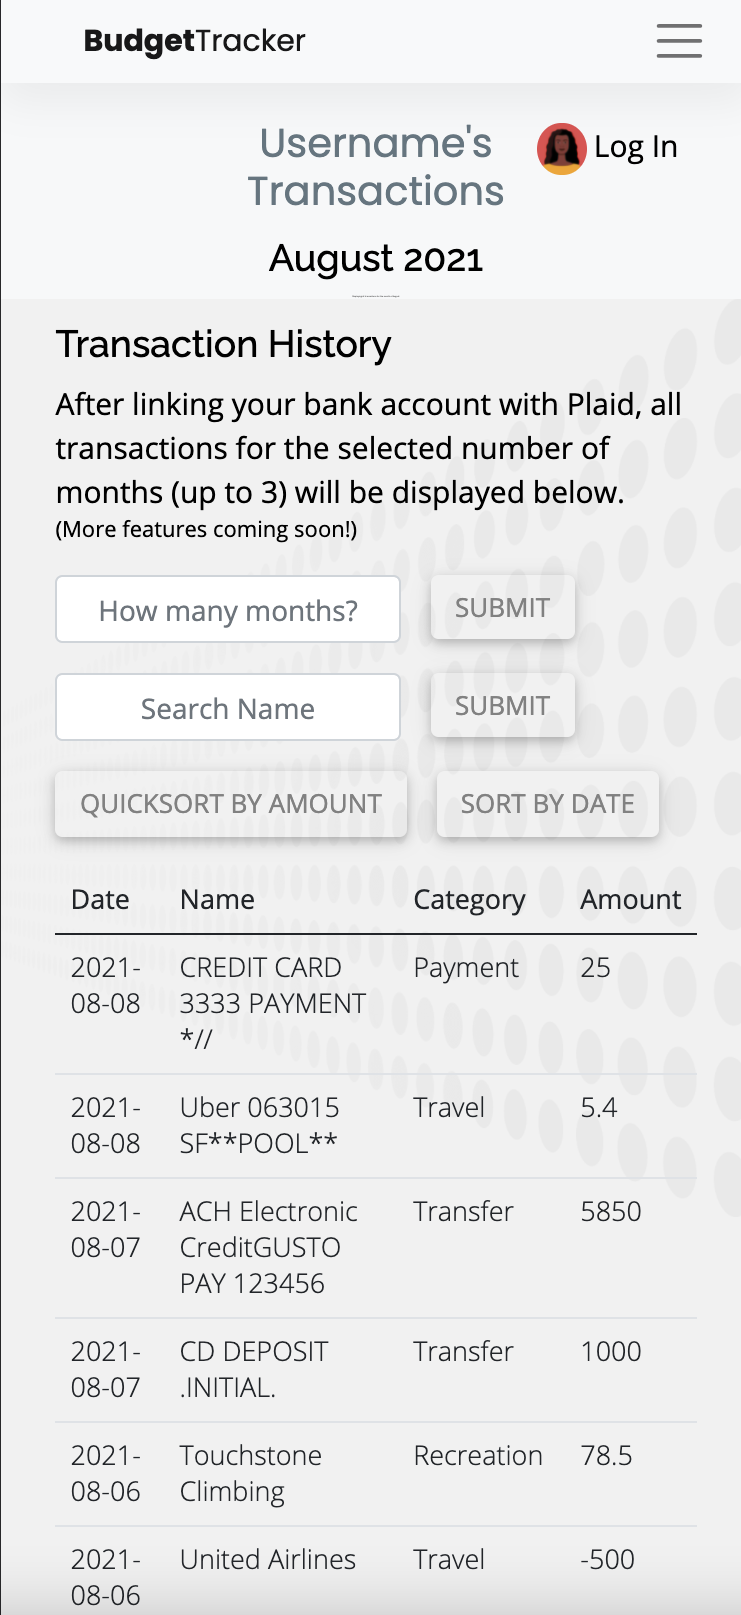
Task: Click the 'How many months?' input field
Action: [227, 609]
